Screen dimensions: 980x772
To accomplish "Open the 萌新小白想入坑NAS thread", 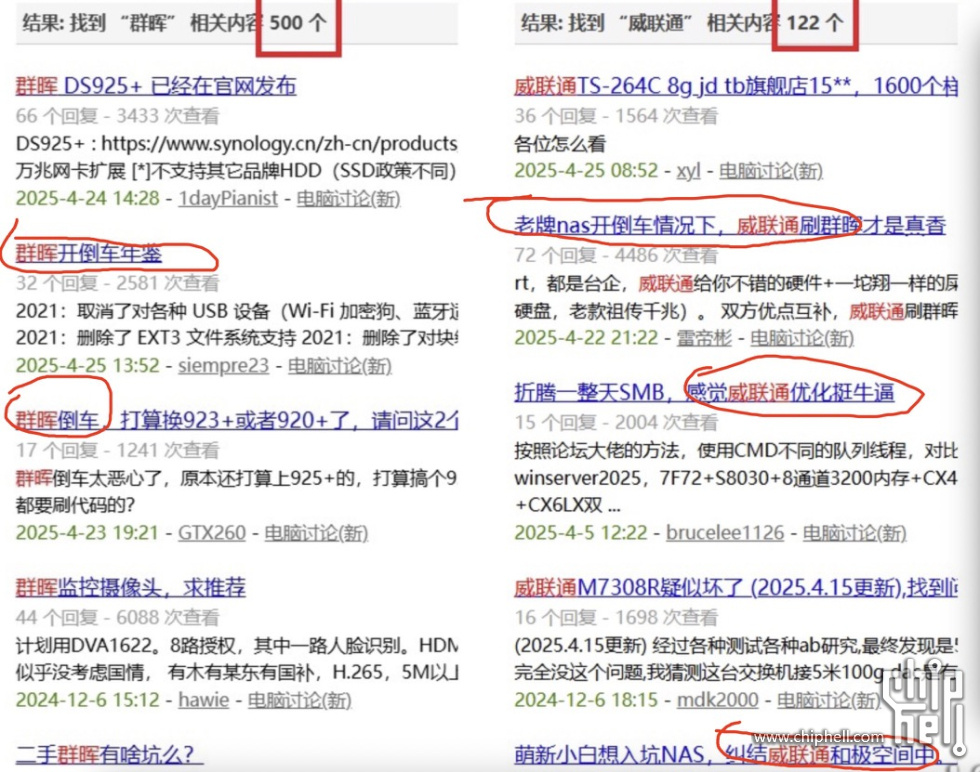I will 729,754.
